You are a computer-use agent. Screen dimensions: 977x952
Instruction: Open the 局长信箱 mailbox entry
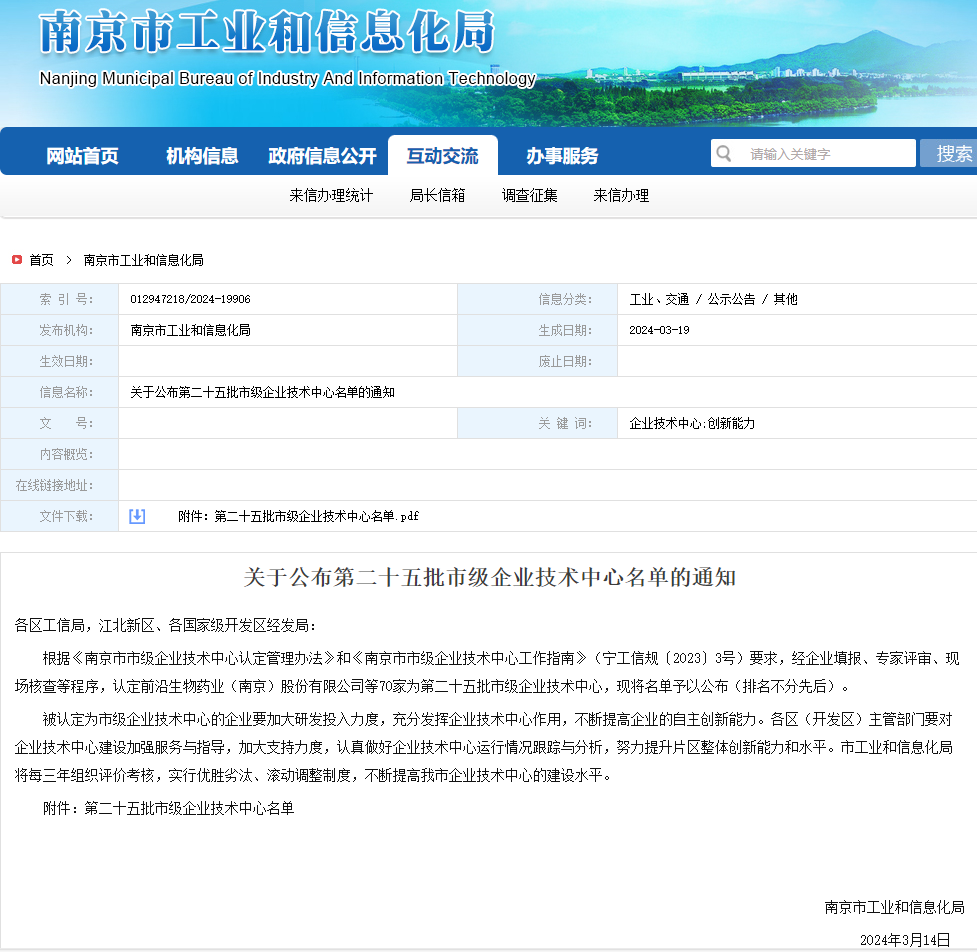(x=436, y=196)
